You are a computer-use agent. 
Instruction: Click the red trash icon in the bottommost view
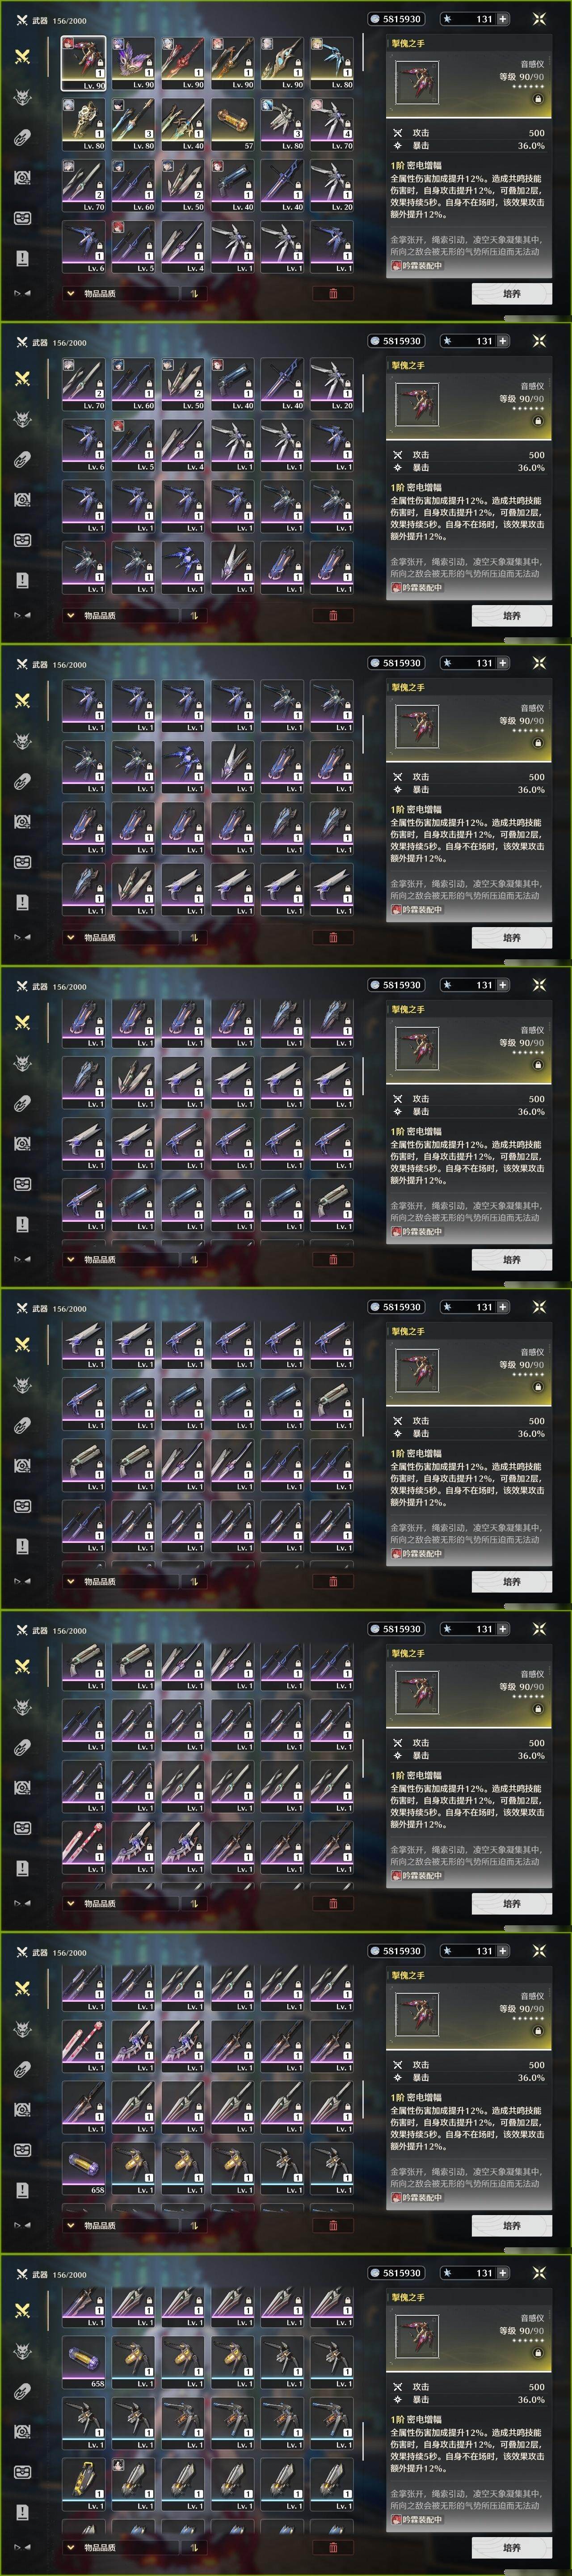[x=333, y=2547]
